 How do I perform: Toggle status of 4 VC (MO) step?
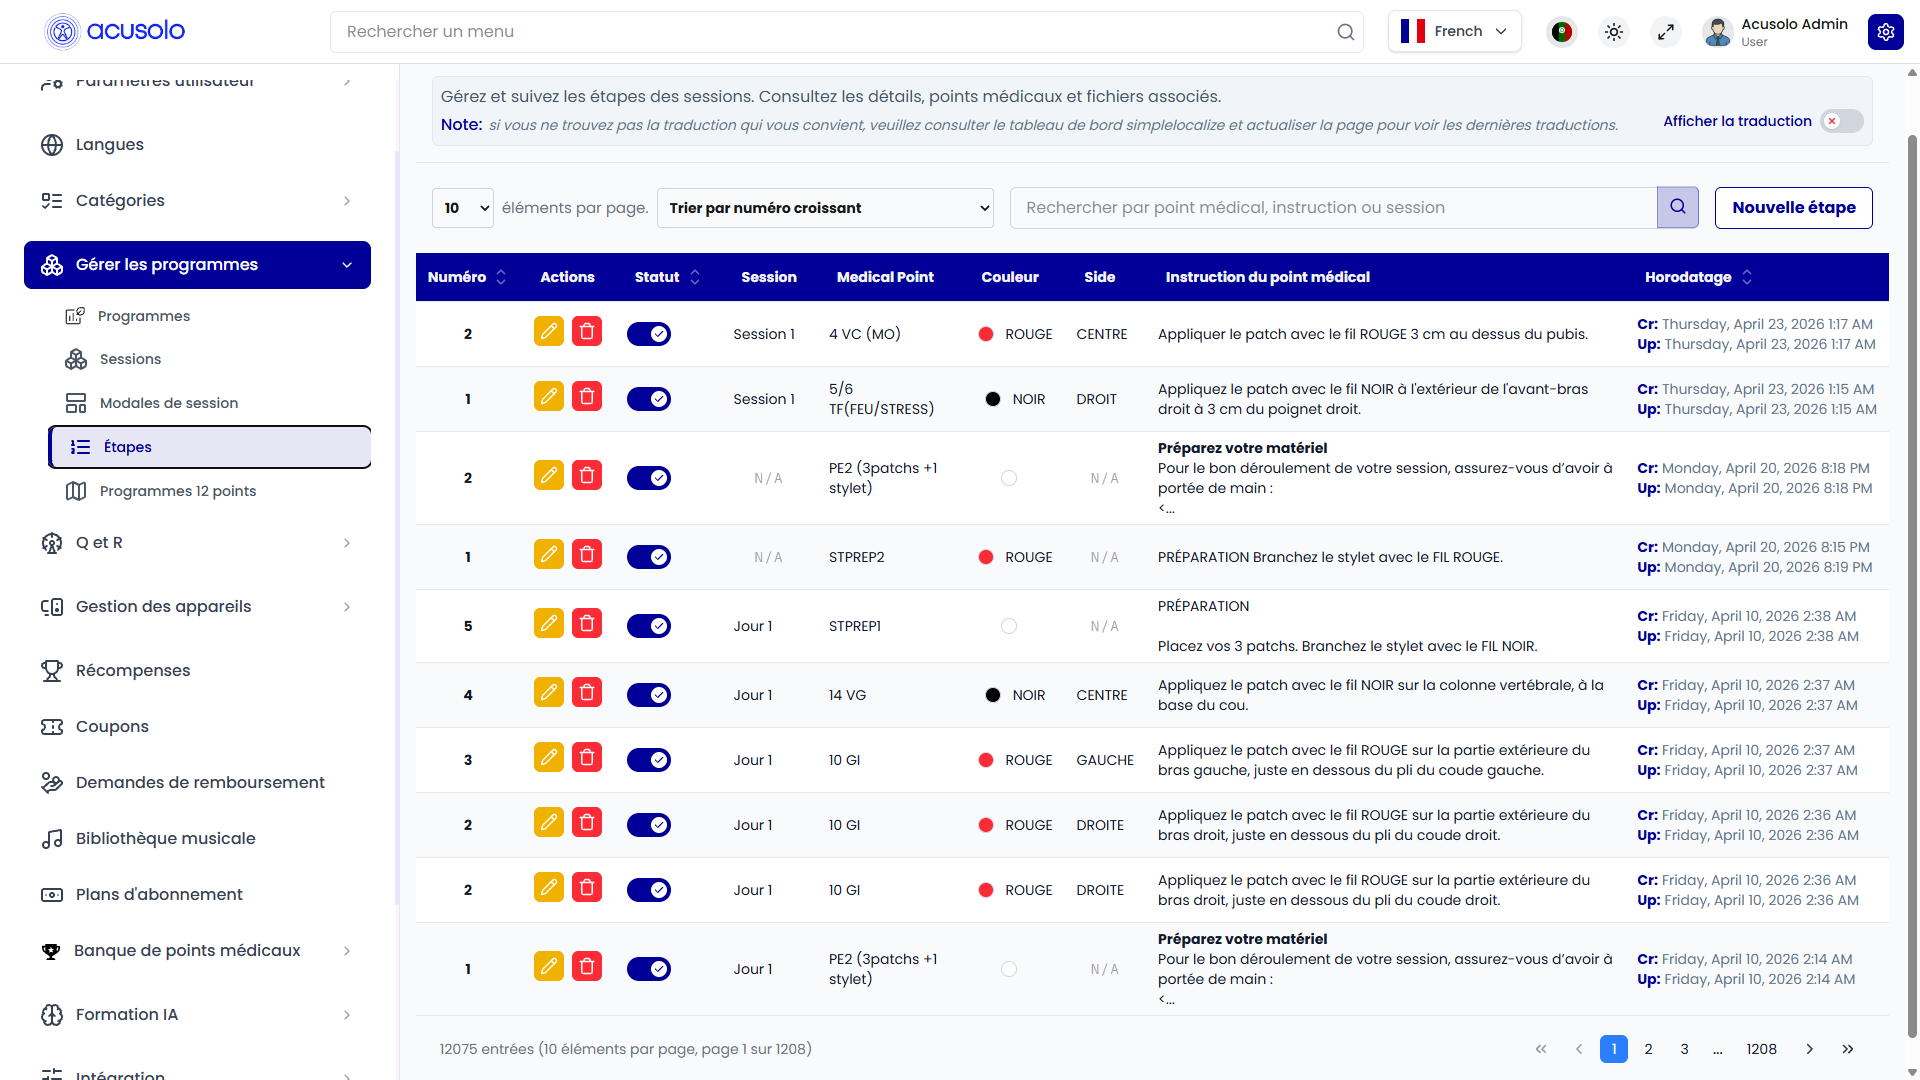tap(649, 334)
